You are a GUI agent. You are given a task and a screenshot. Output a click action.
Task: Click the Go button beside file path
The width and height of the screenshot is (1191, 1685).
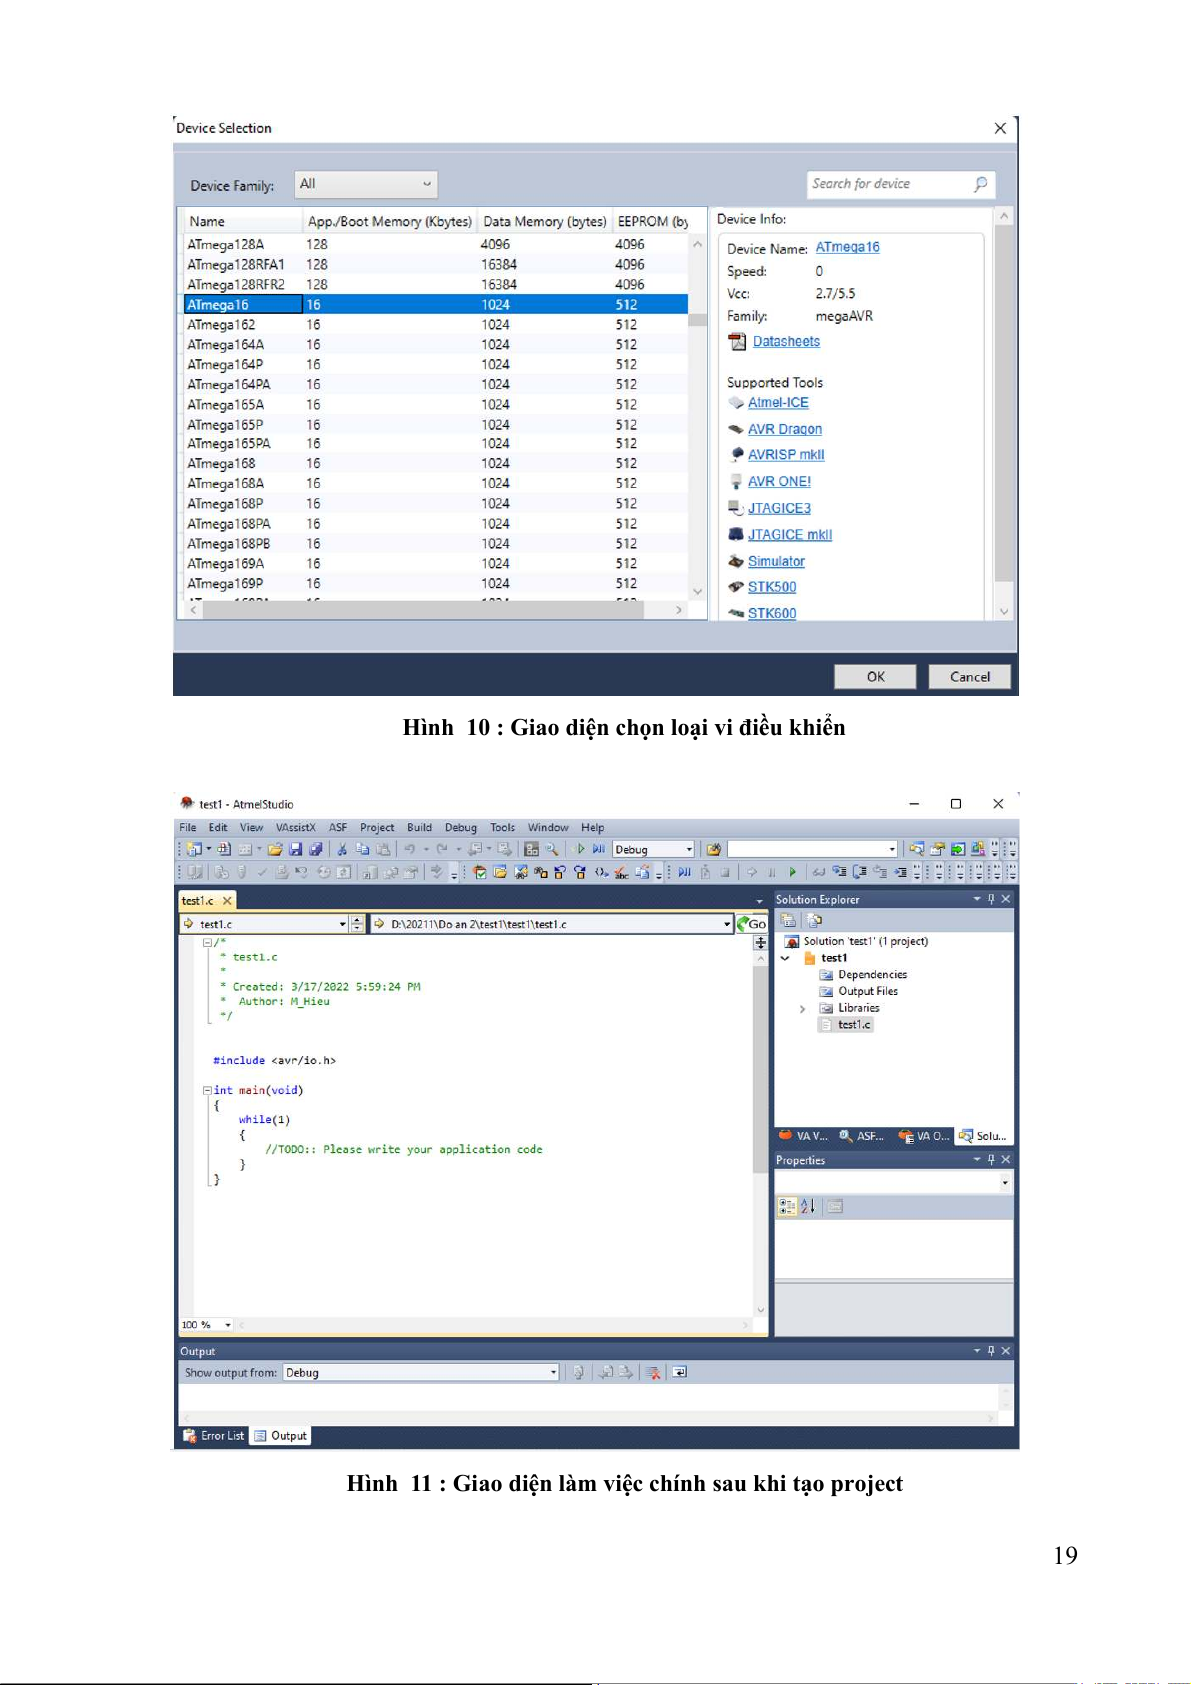[751, 924]
